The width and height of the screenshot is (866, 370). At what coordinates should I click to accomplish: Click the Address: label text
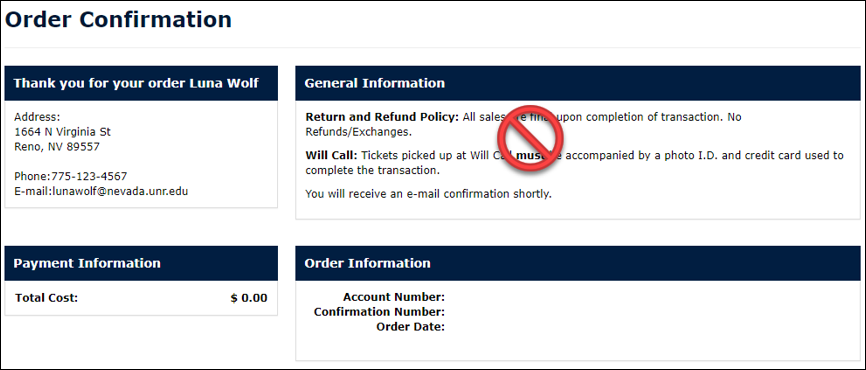tap(37, 117)
